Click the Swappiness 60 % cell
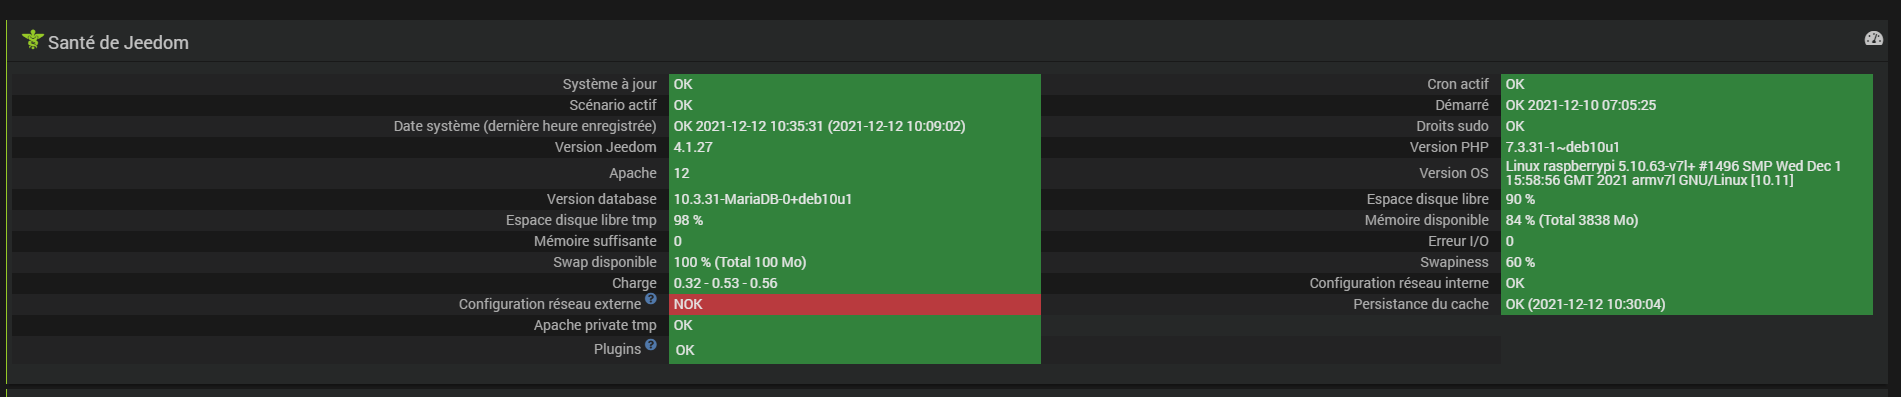 coord(1687,262)
